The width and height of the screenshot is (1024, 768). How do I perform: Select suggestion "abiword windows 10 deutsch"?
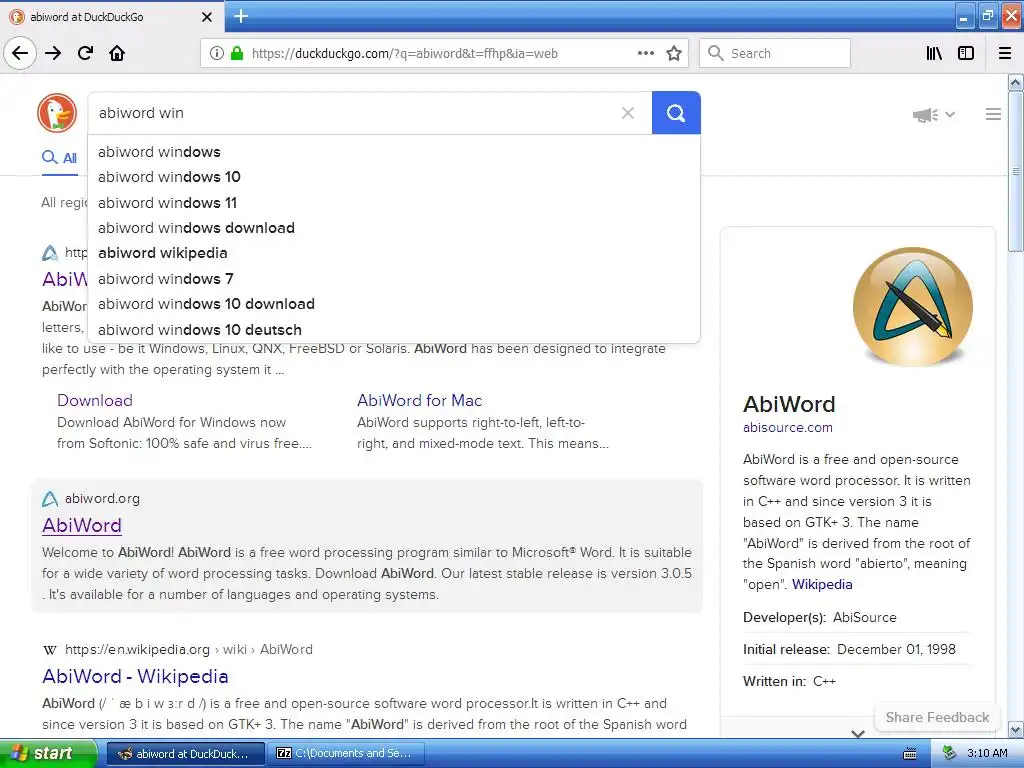[x=394, y=330]
